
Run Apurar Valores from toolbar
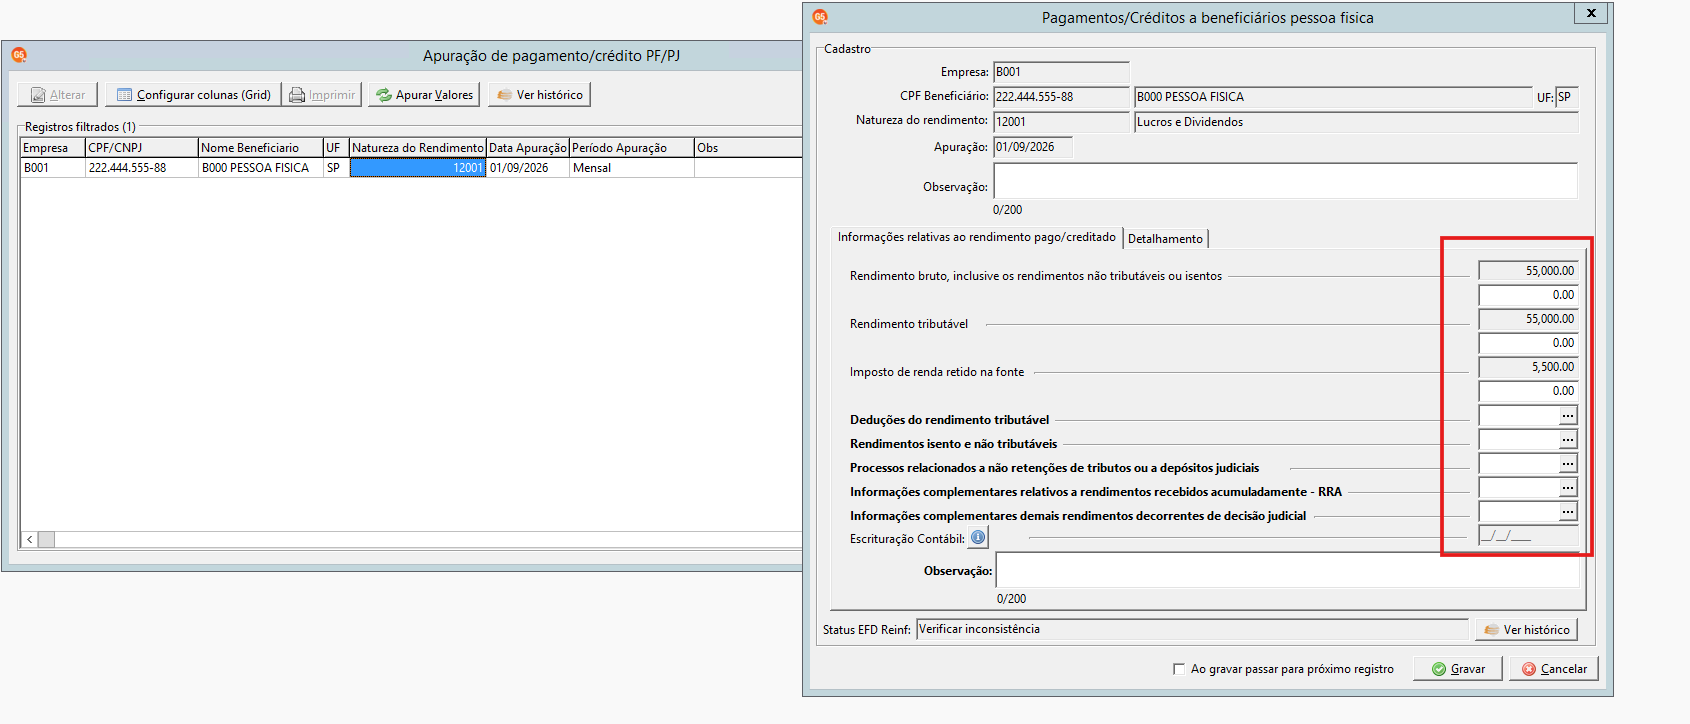pyautogui.click(x=424, y=95)
